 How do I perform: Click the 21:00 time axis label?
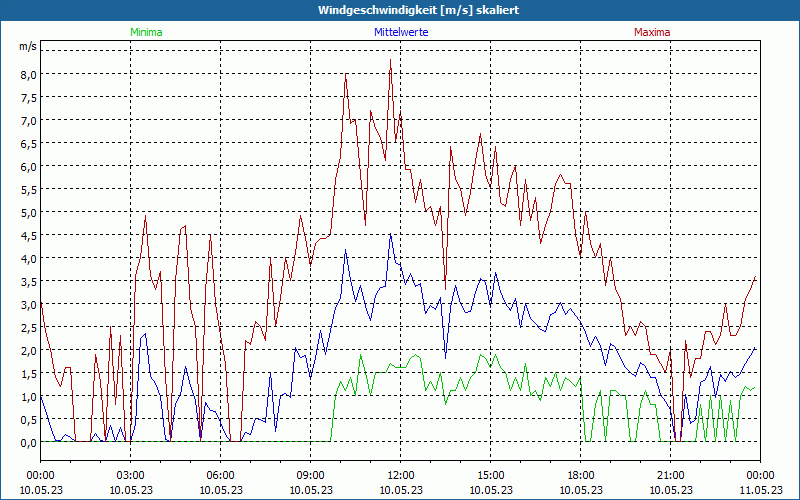670,475
